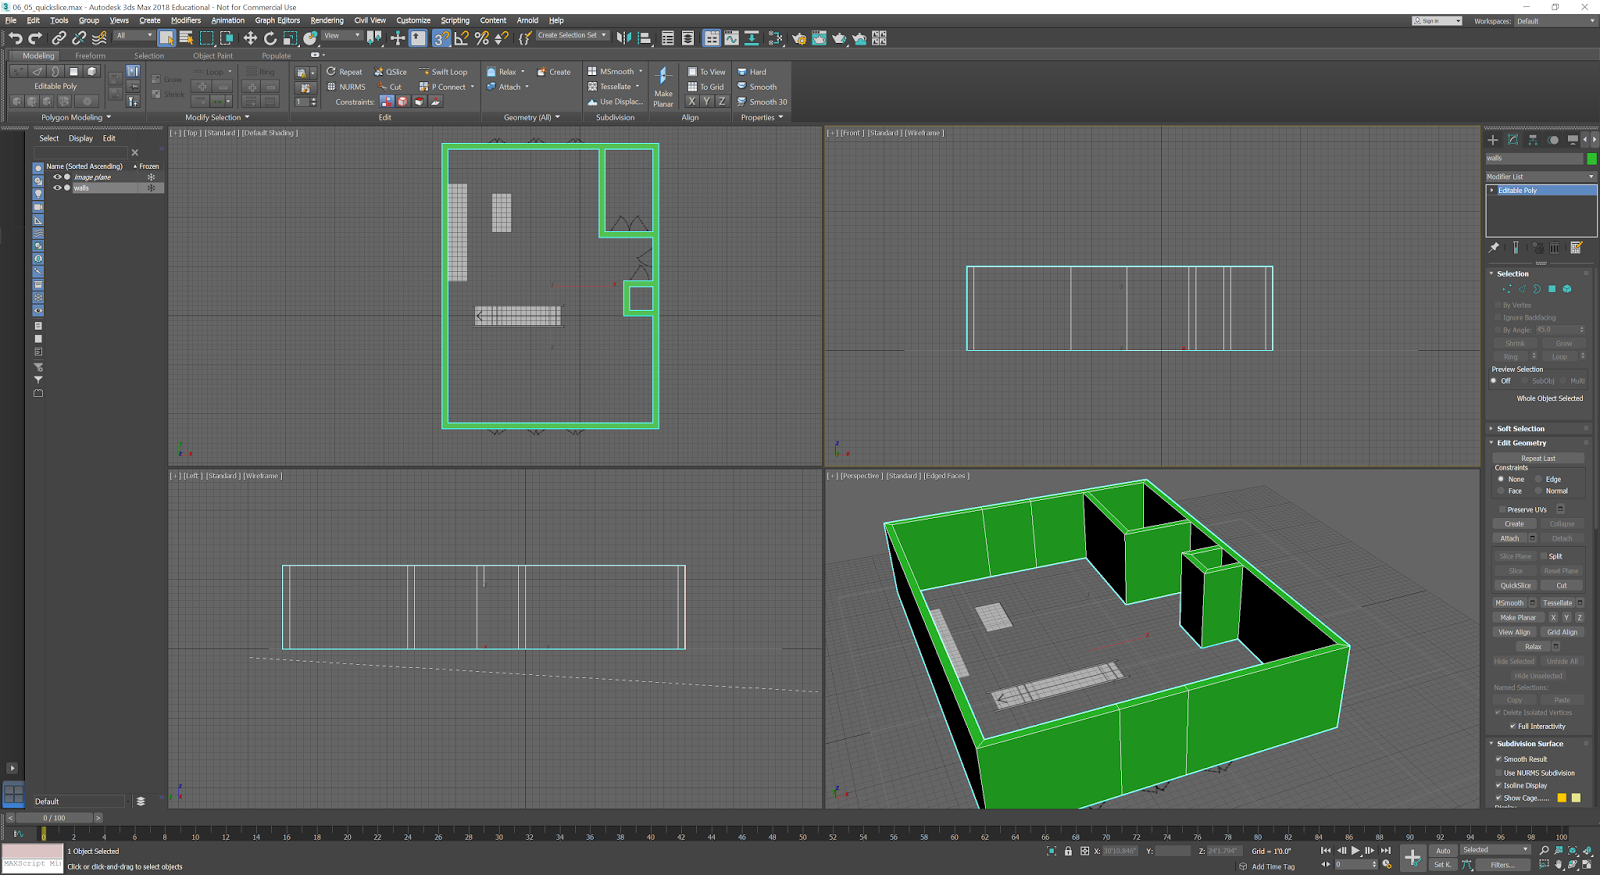Click the Grid Align button
Image resolution: width=1600 pixels, height=875 pixels.
pyautogui.click(x=1562, y=632)
